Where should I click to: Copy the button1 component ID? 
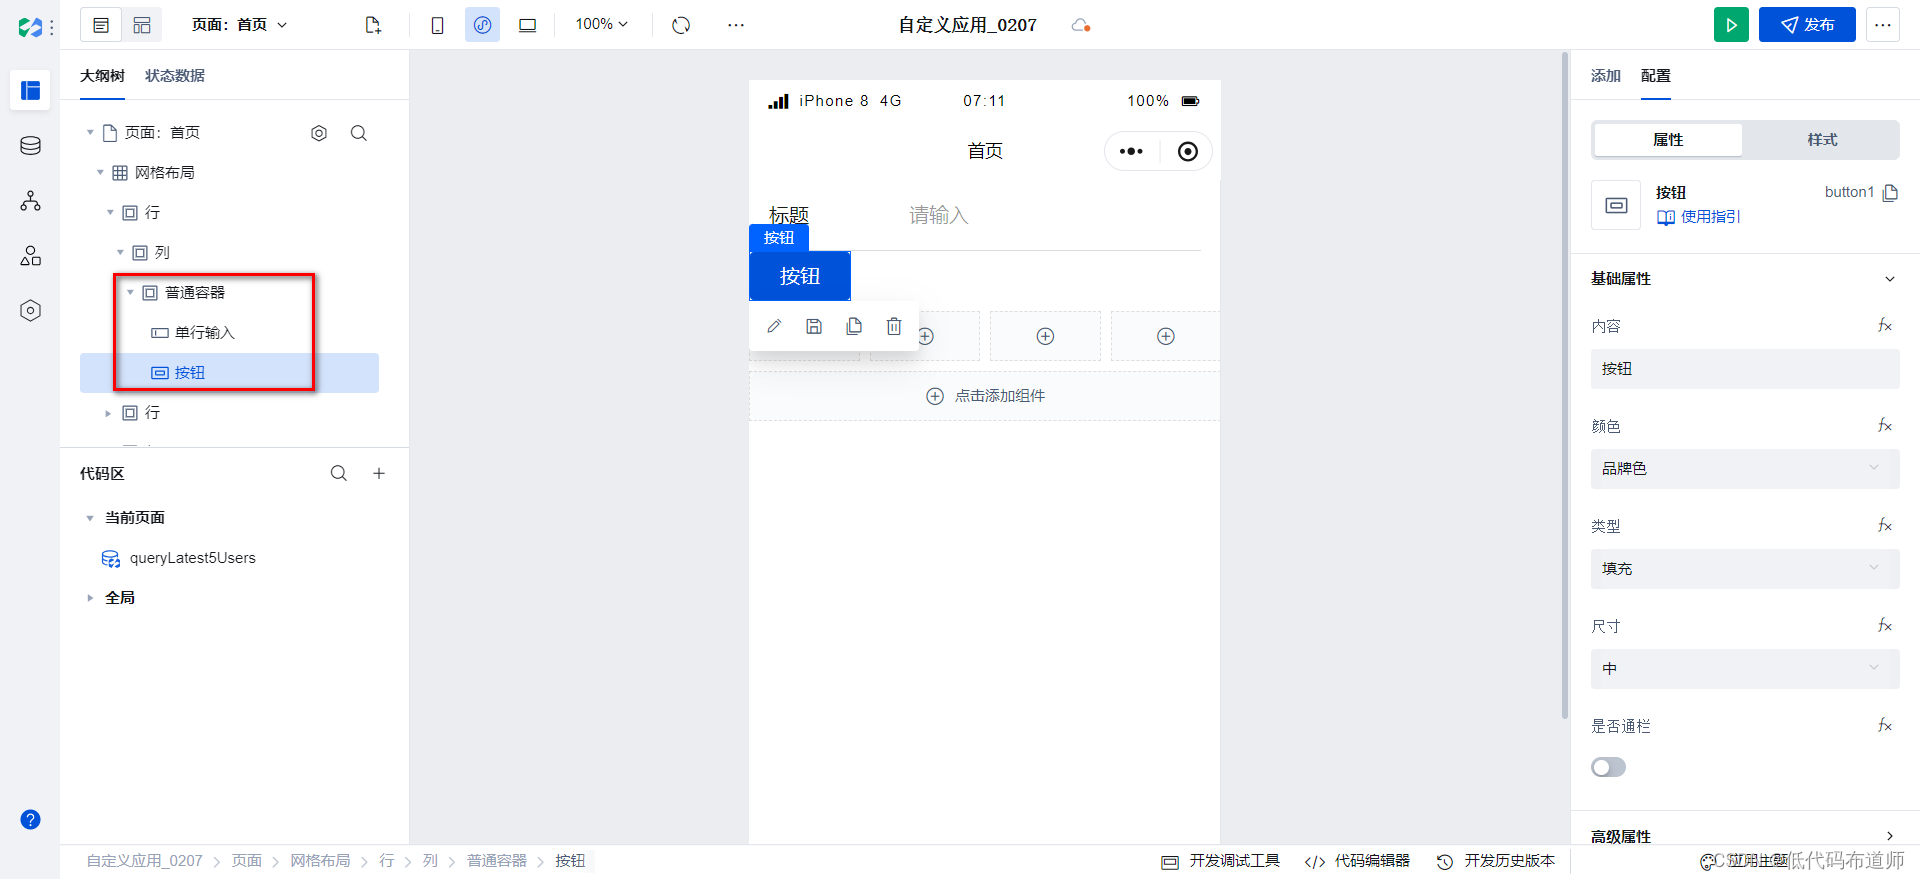coord(1890,193)
